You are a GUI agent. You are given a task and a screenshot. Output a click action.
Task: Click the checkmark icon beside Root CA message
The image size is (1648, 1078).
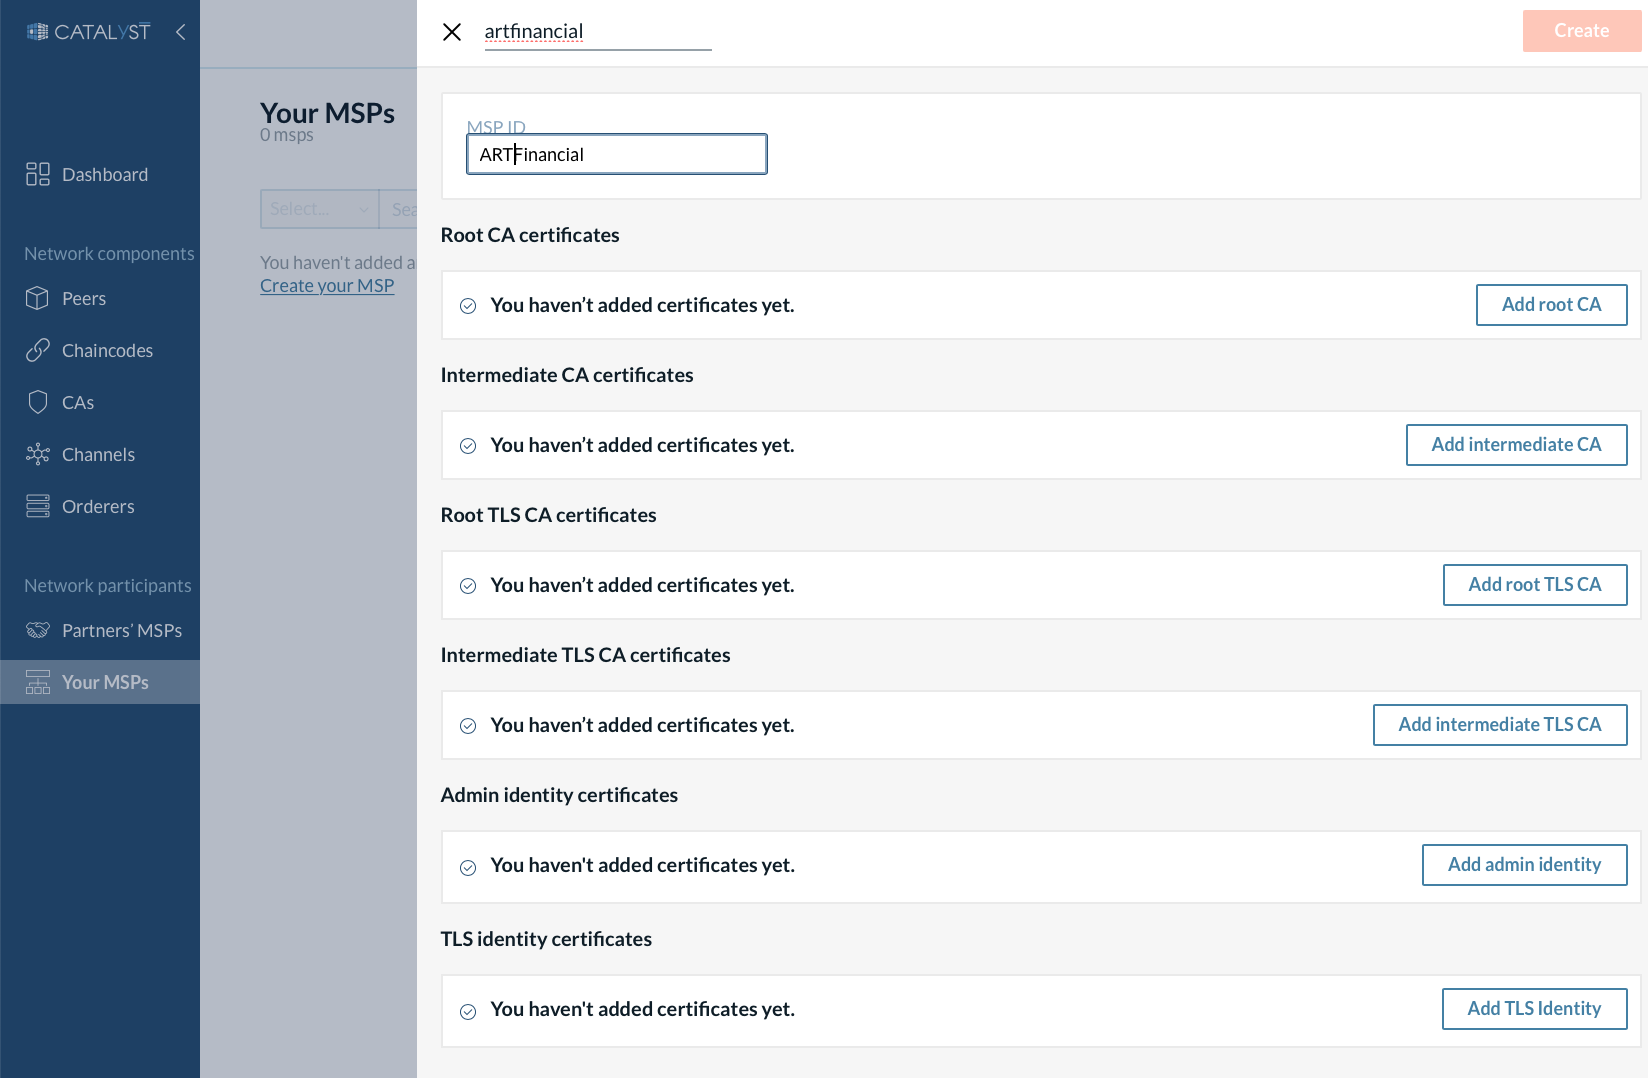coord(468,305)
